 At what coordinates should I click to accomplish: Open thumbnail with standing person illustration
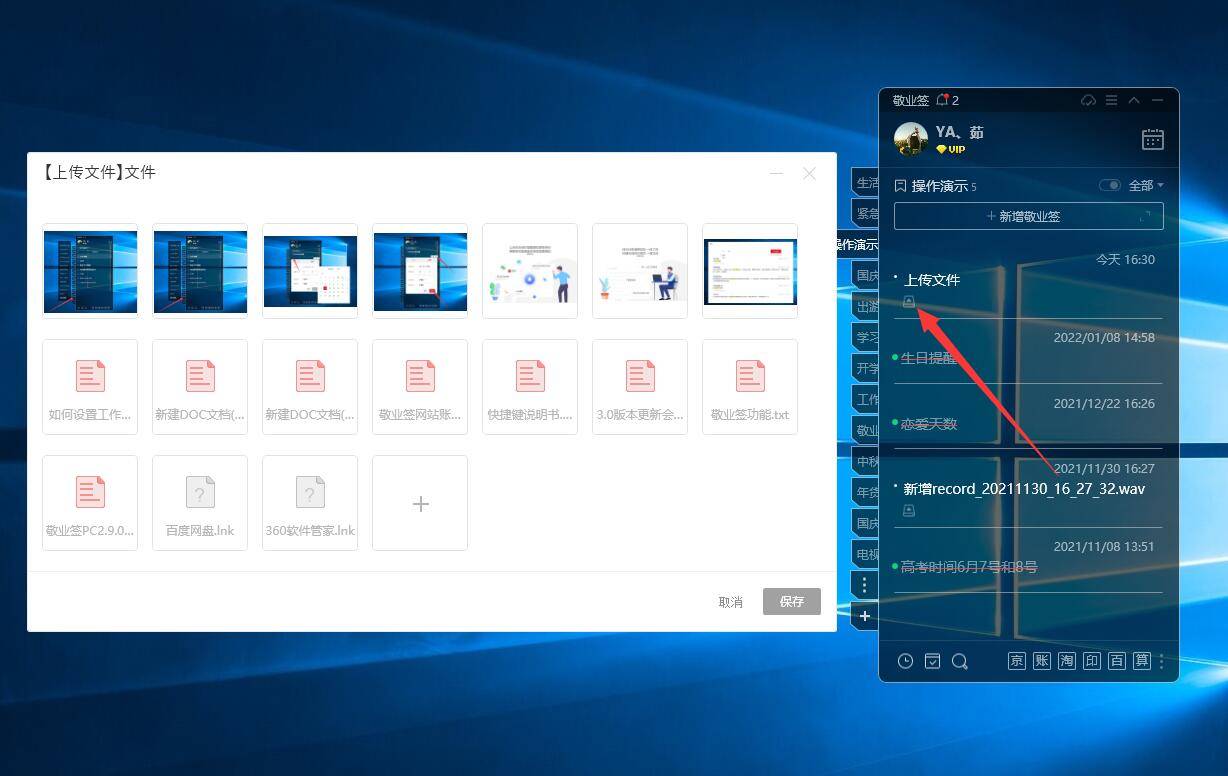[x=530, y=271]
